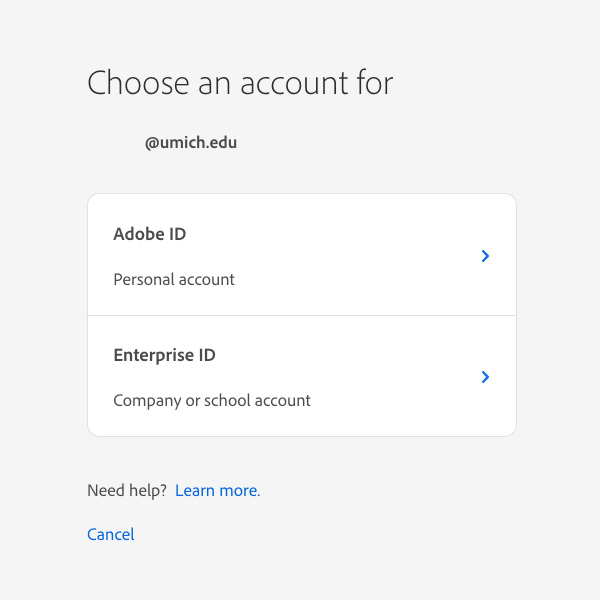Click the blank space before @umich.edu

[x=116, y=143]
